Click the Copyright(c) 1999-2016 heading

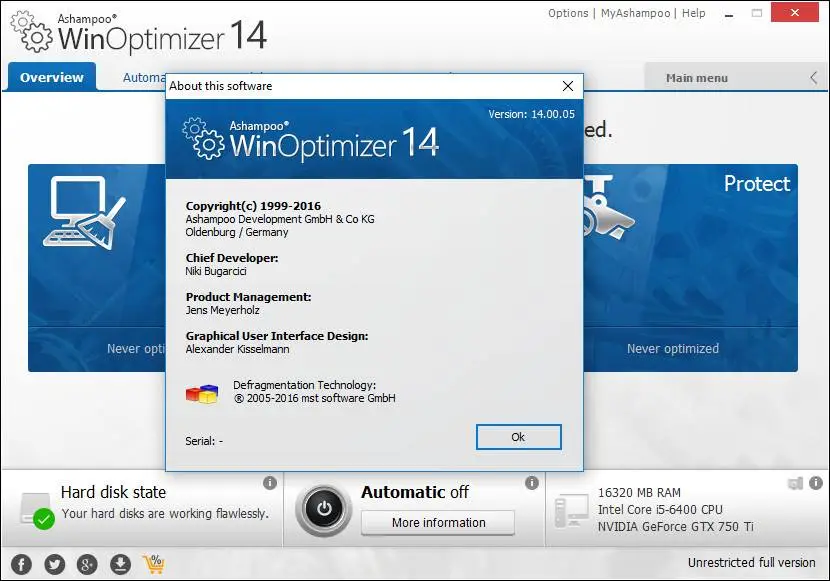tap(253, 206)
